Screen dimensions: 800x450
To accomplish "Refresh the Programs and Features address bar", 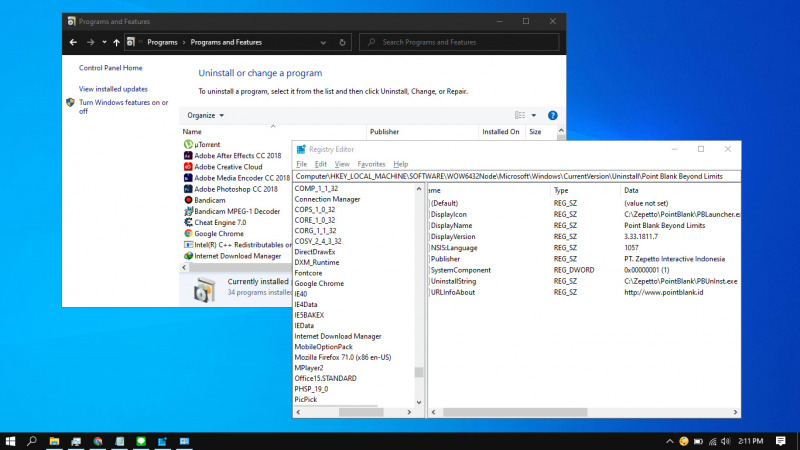I will click(342, 42).
